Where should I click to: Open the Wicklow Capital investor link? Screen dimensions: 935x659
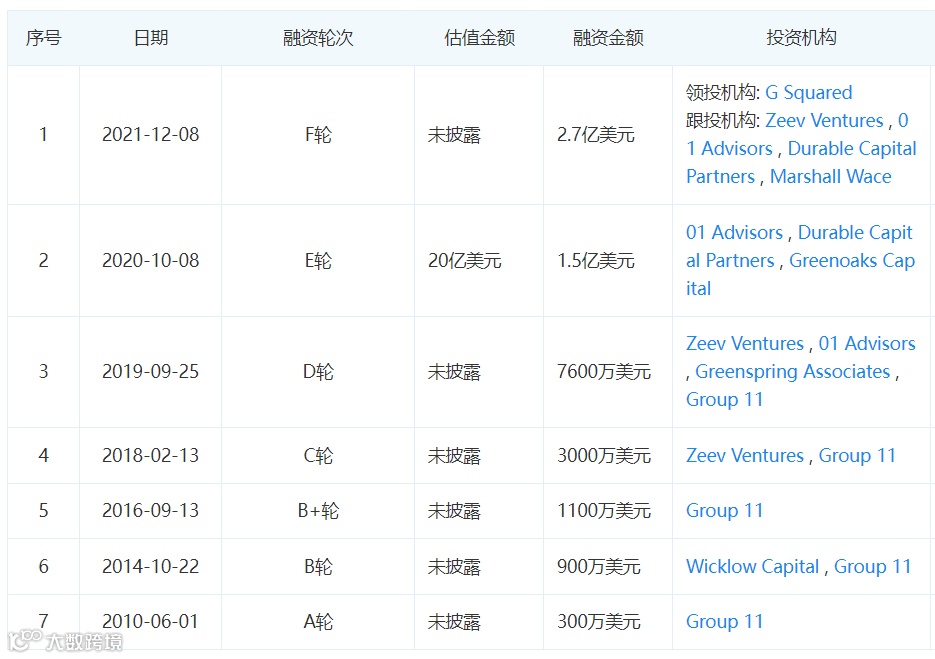pyautogui.click(x=753, y=567)
